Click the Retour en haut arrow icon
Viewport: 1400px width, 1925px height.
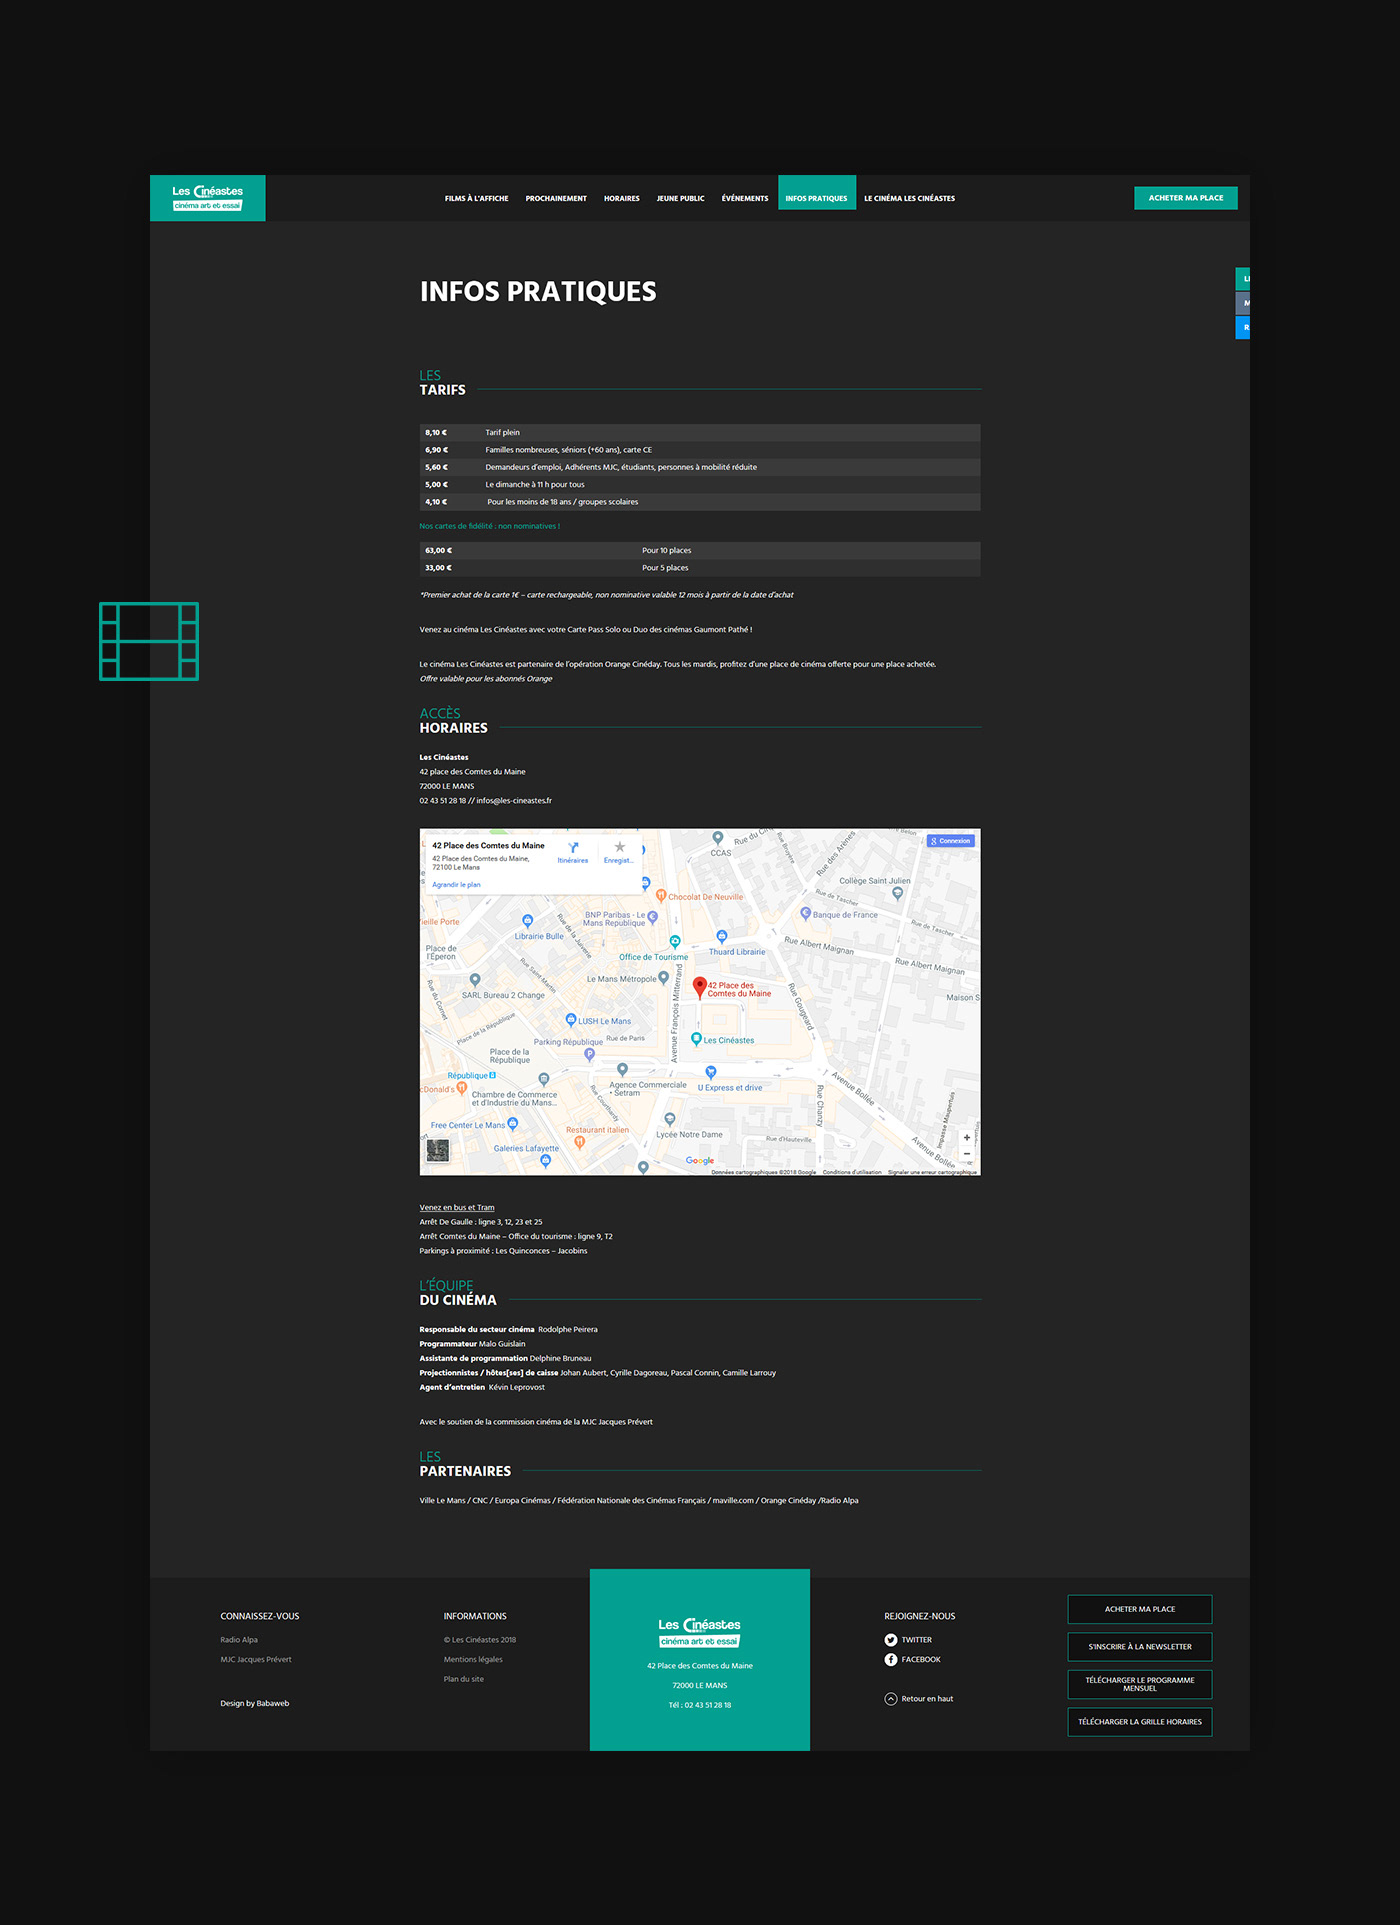coord(890,1699)
